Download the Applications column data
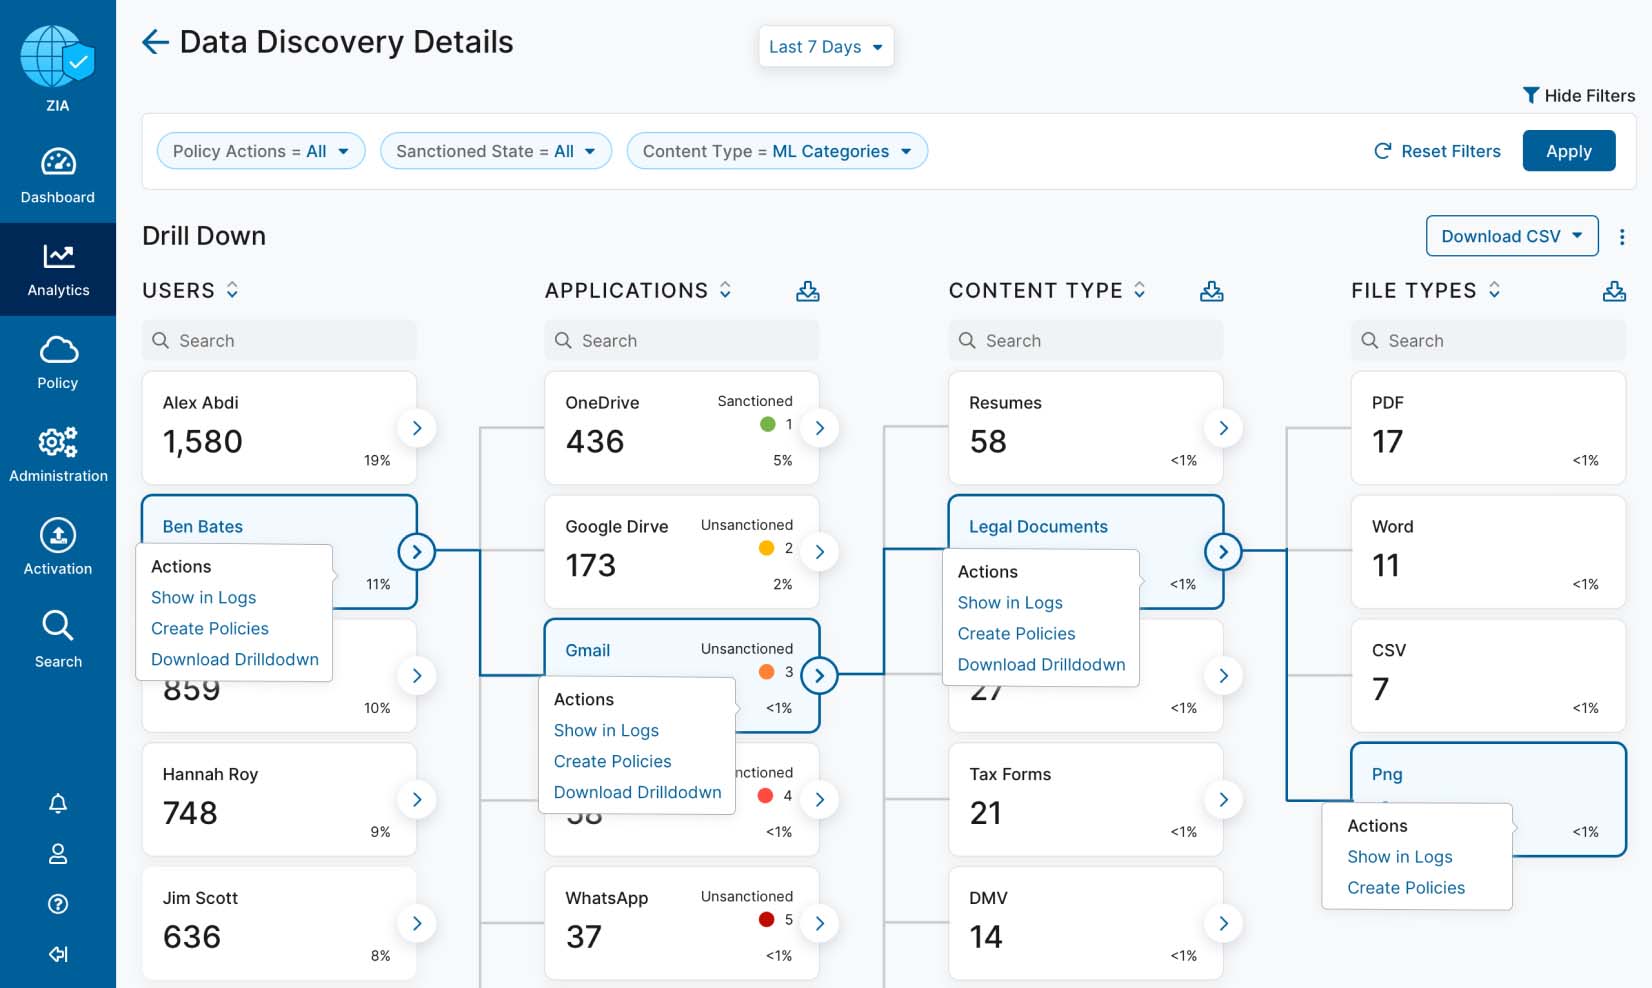 click(x=807, y=291)
